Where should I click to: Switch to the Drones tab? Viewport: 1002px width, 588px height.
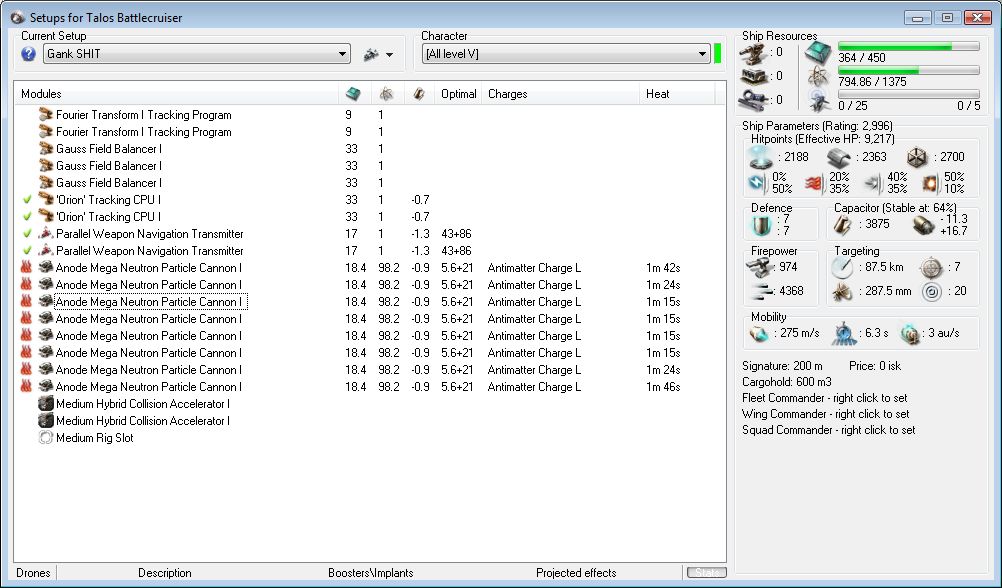(33, 573)
